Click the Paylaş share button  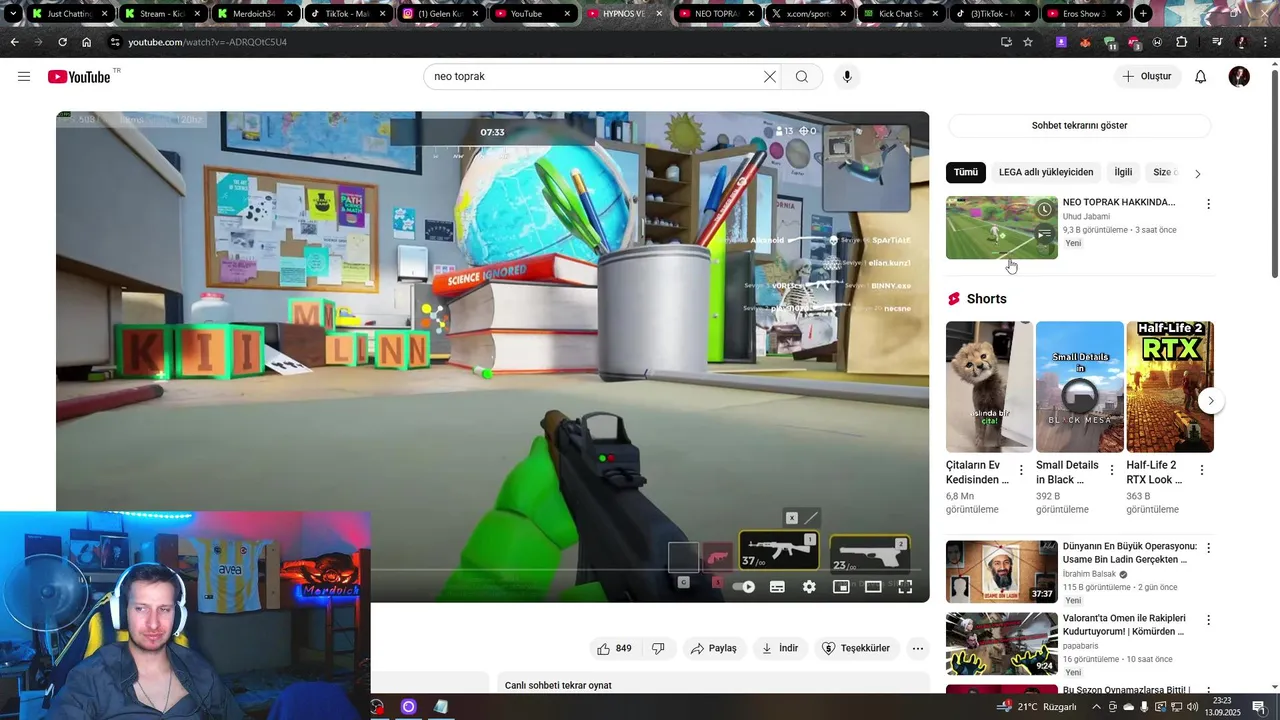714,648
